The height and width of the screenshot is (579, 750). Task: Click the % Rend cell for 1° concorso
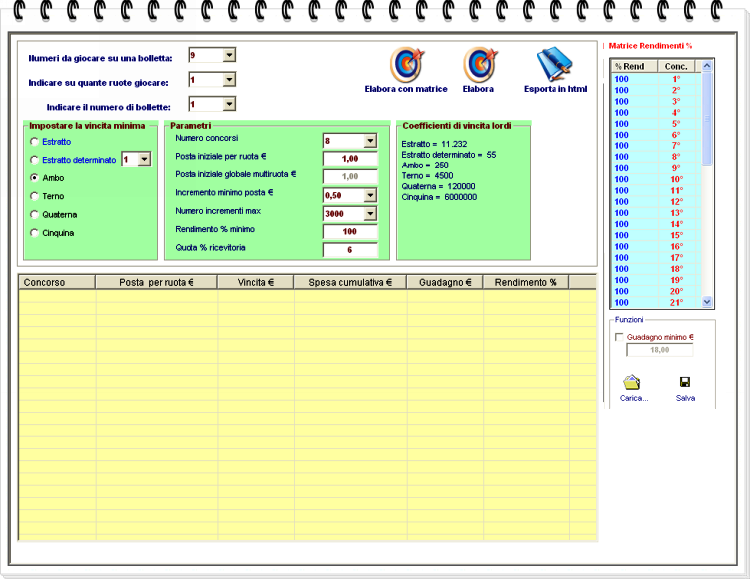(635, 79)
